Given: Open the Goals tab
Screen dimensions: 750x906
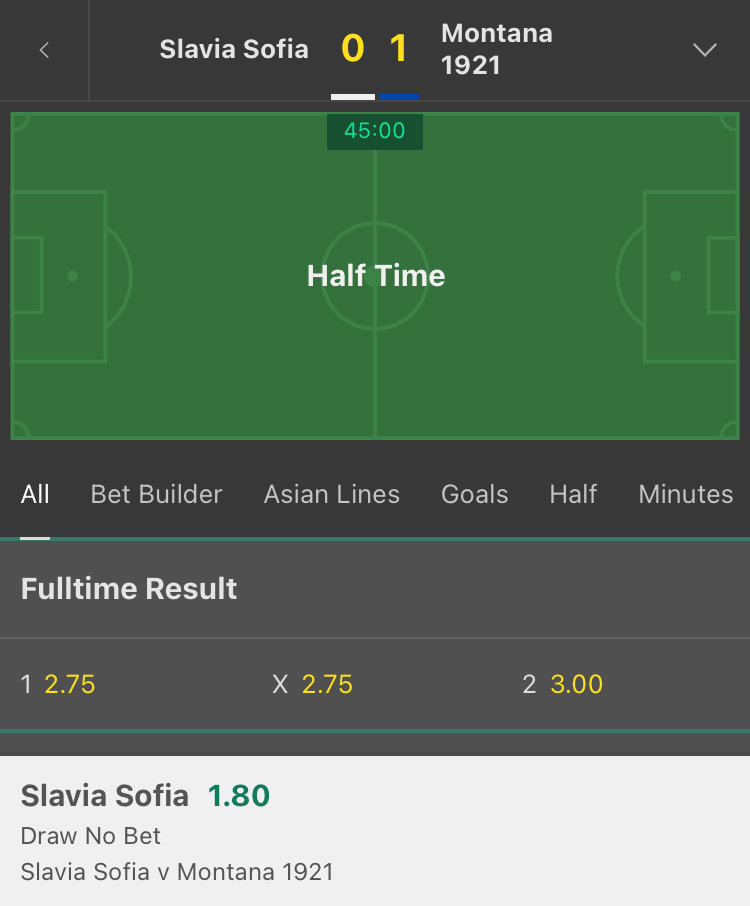Looking at the screenshot, I should pos(474,495).
